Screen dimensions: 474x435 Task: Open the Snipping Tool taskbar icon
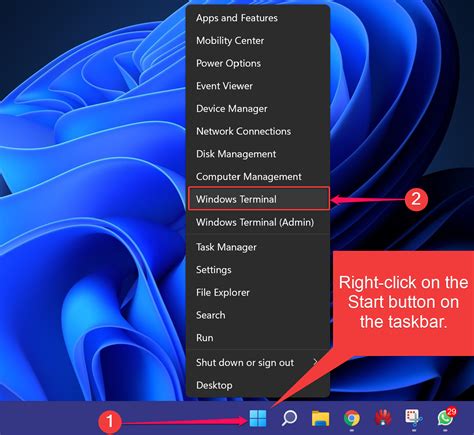click(x=414, y=418)
